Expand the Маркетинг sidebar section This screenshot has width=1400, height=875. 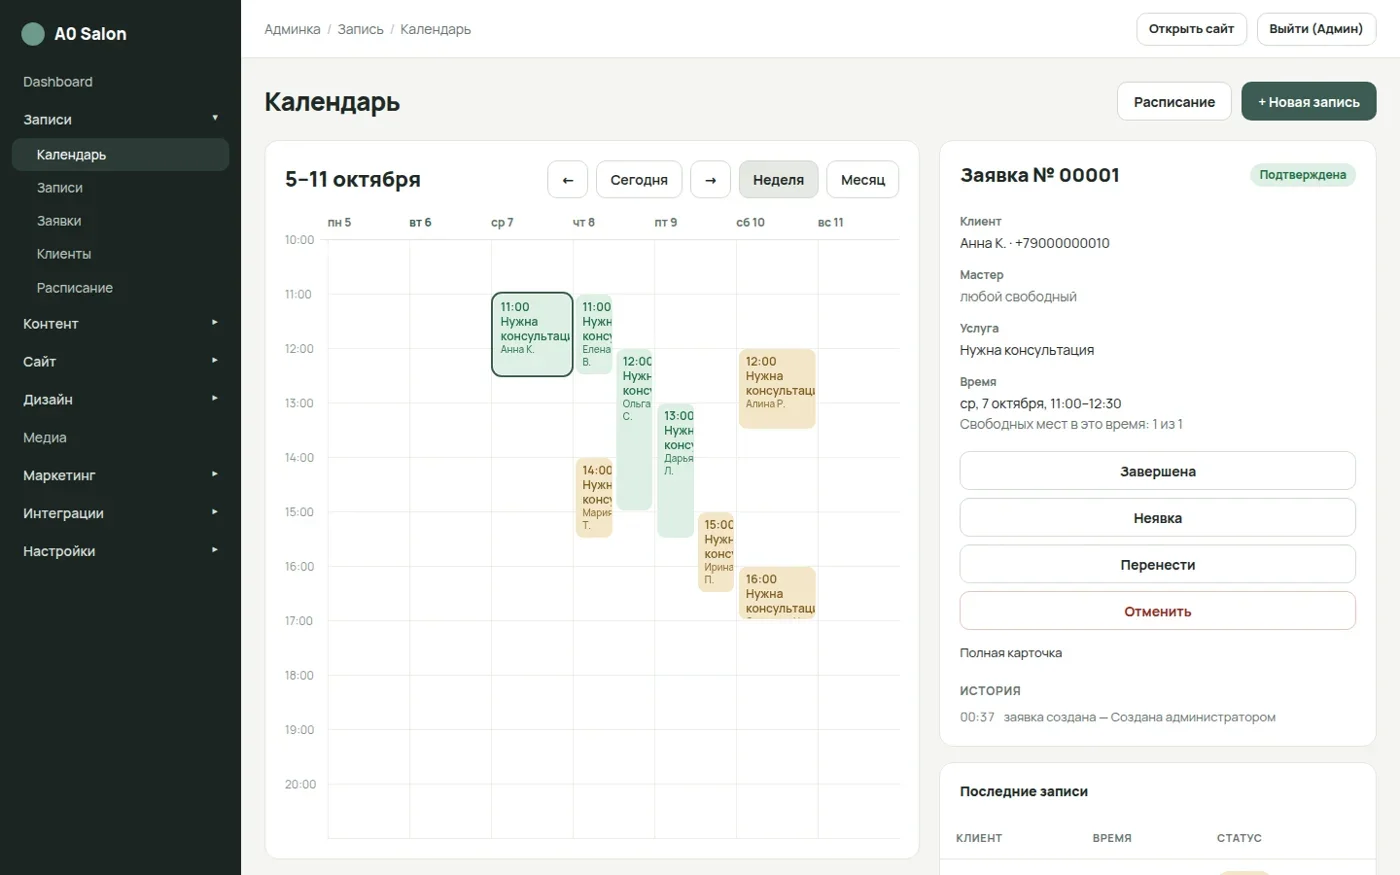pyautogui.click(x=120, y=475)
